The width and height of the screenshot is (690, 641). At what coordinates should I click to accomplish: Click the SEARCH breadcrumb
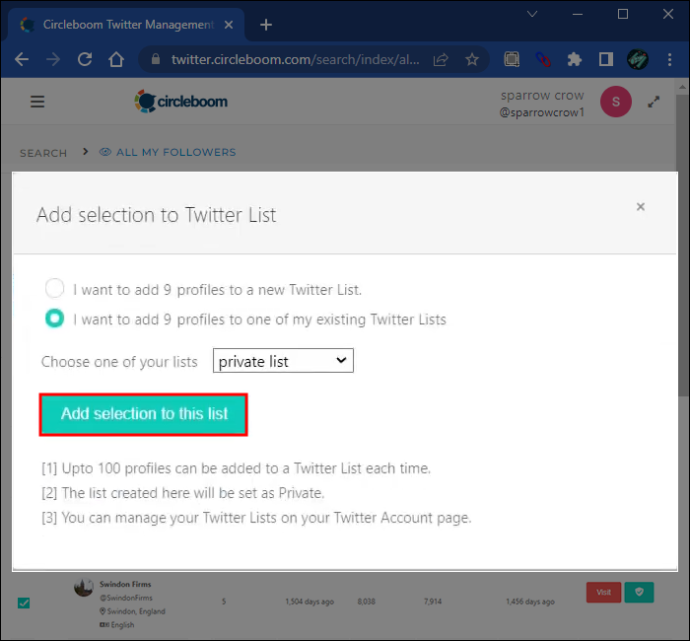[43, 153]
